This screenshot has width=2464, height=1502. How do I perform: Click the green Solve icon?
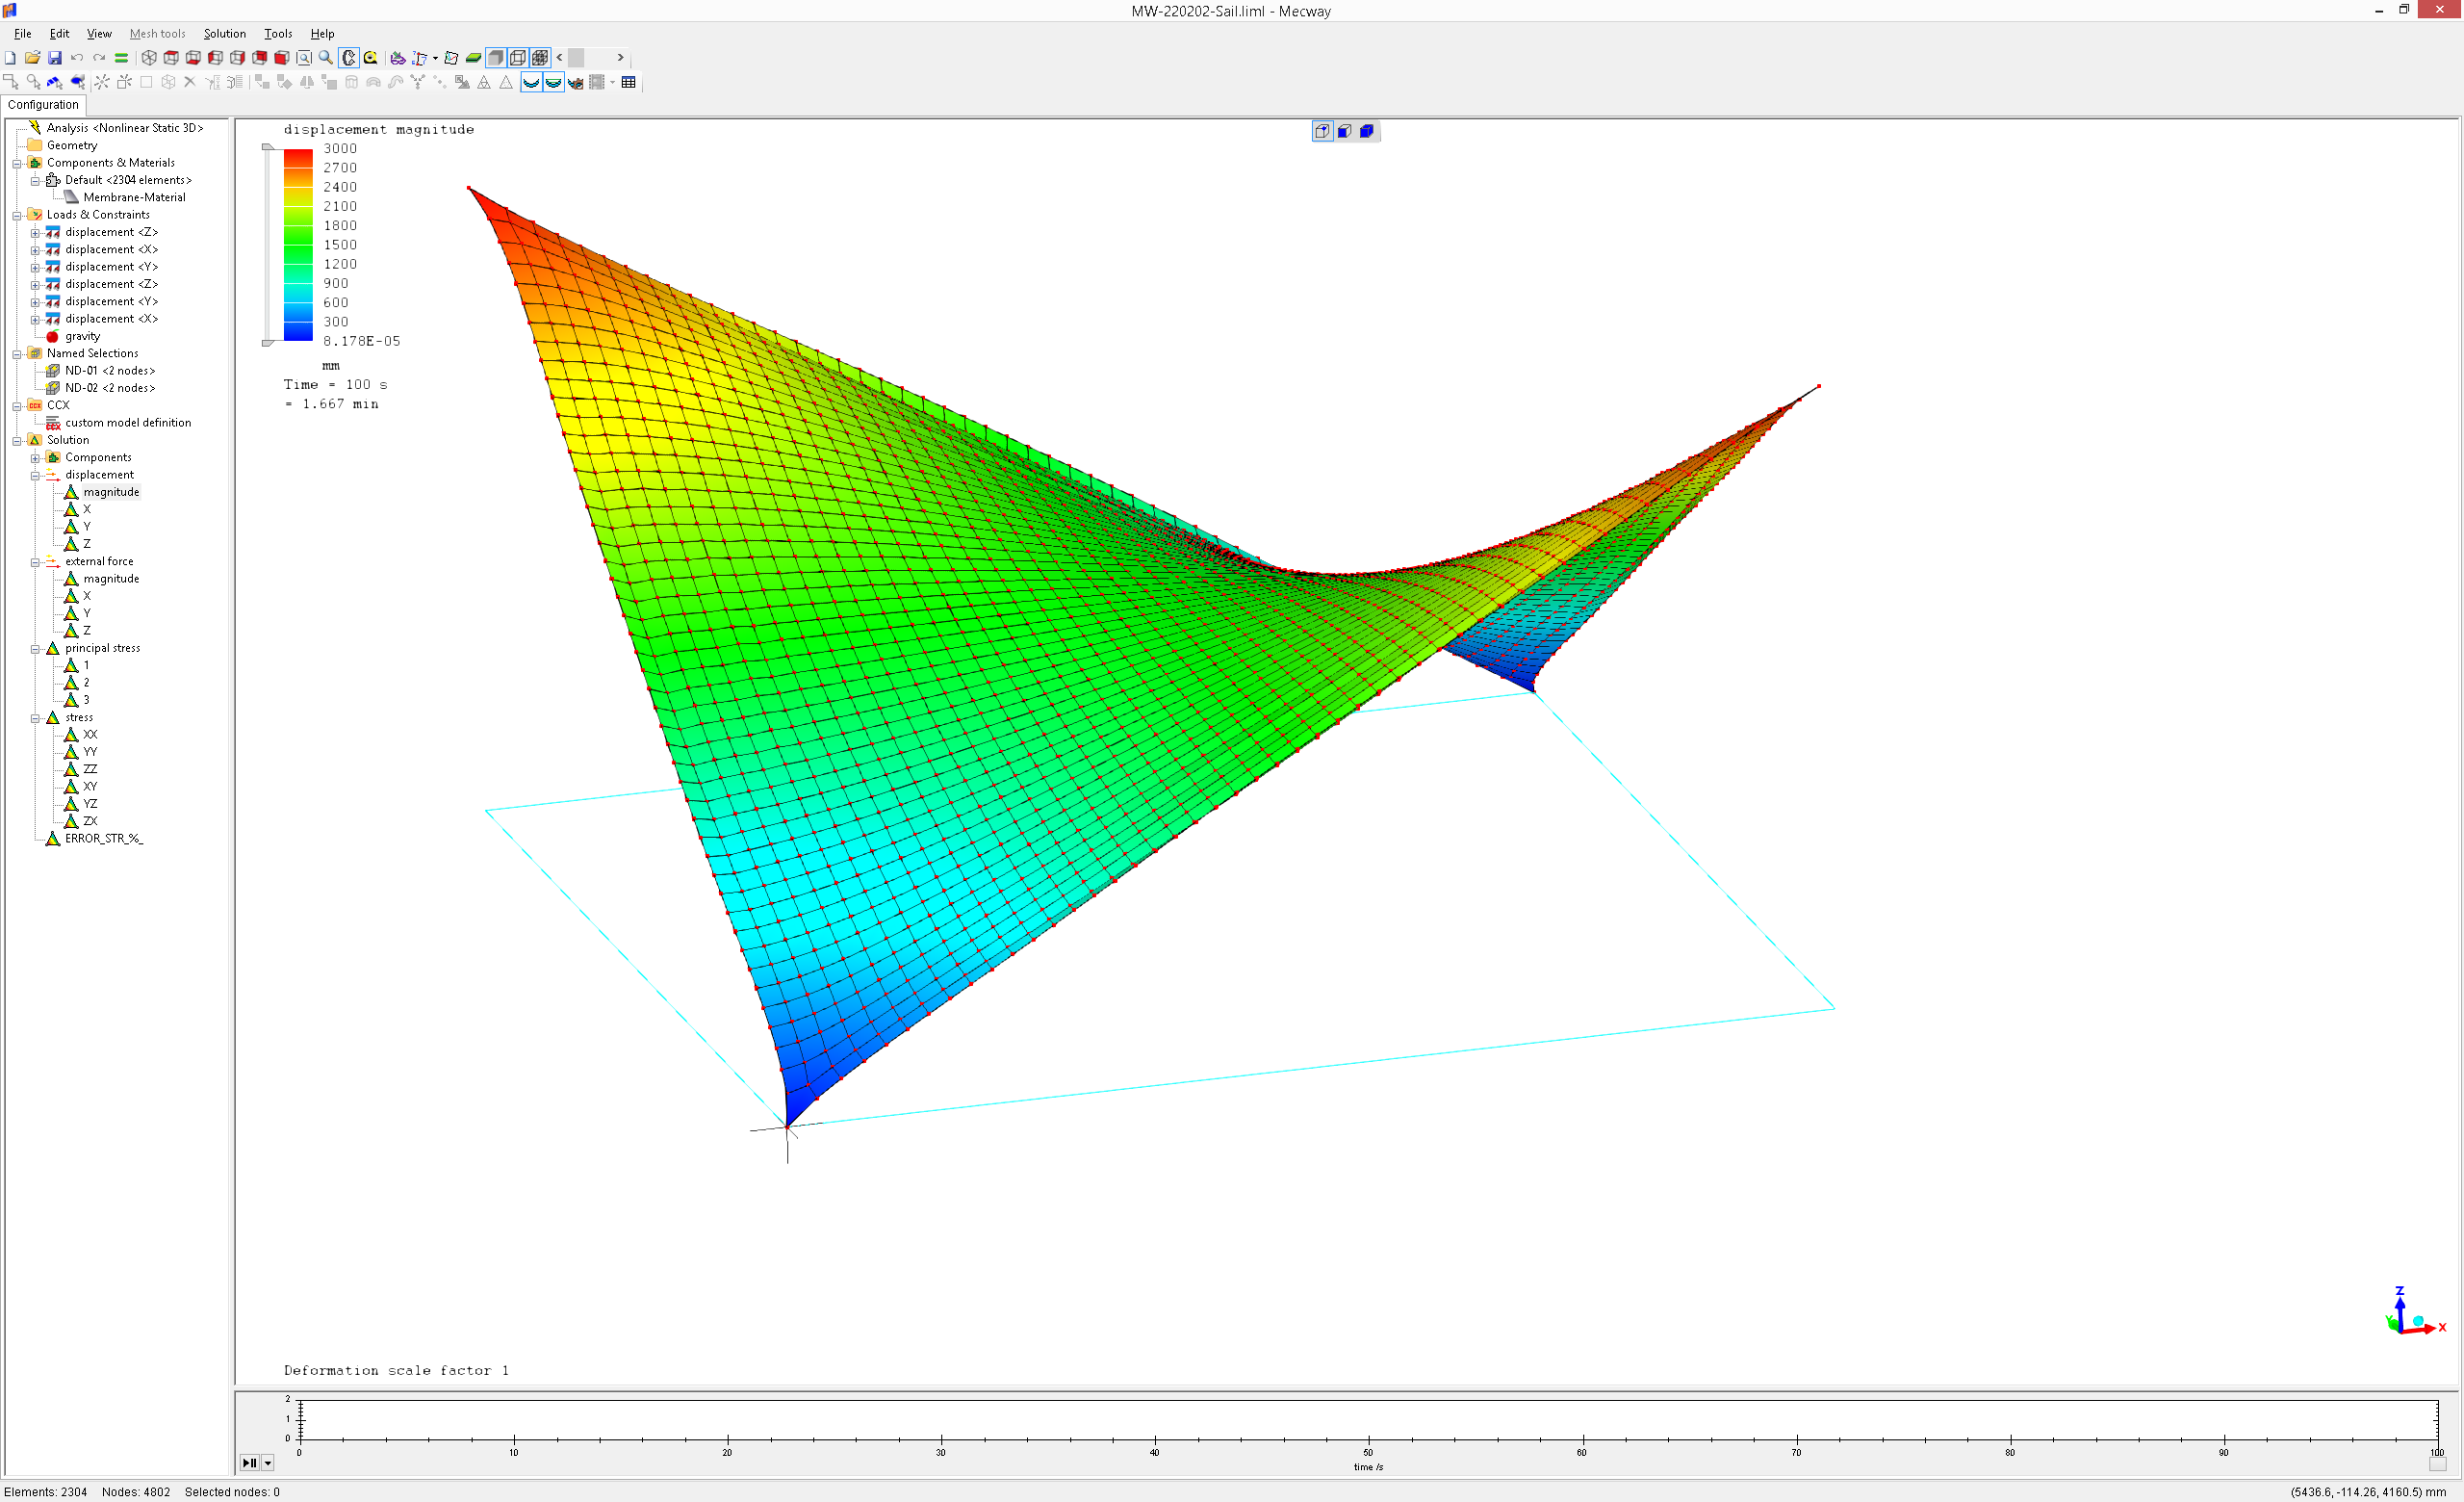click(121, 58)
